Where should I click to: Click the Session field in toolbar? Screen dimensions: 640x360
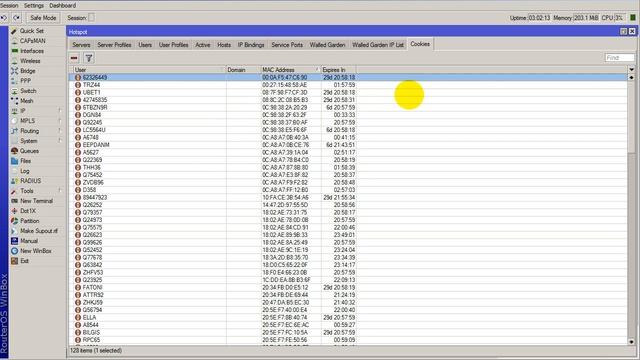point(92,18)
